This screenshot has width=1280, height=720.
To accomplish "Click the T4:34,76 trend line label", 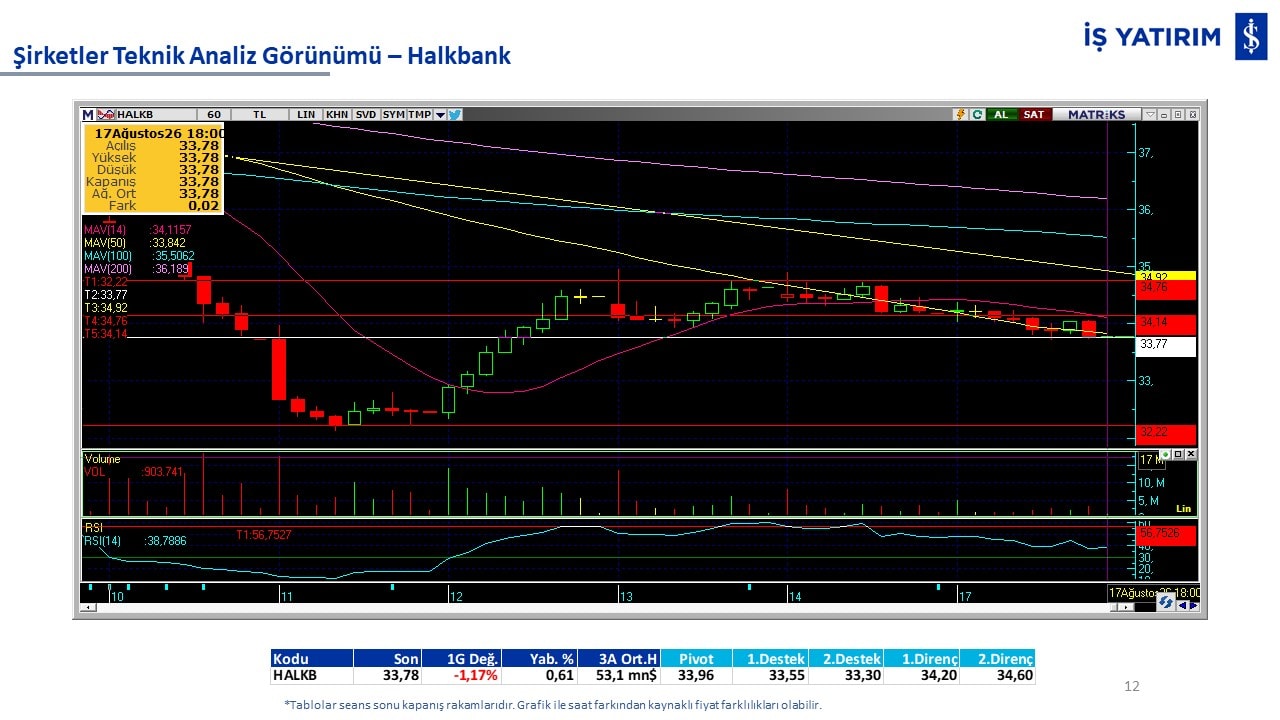I will click(105, 321).
